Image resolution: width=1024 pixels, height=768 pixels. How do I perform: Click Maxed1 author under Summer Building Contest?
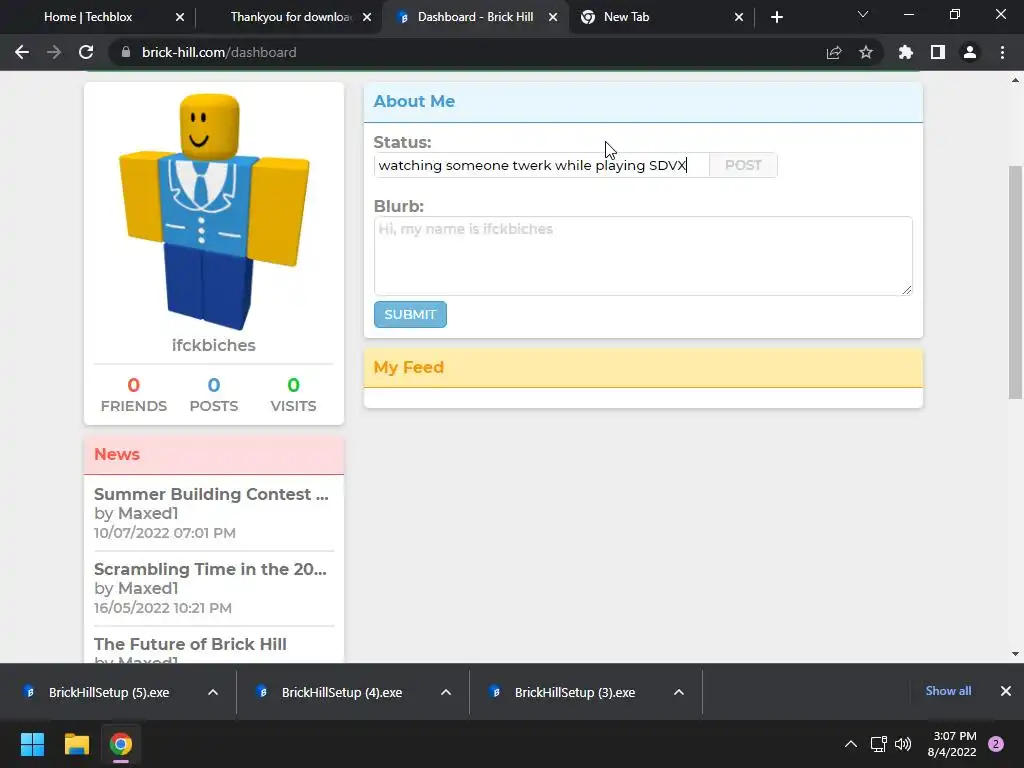click(x=148, y=513)
